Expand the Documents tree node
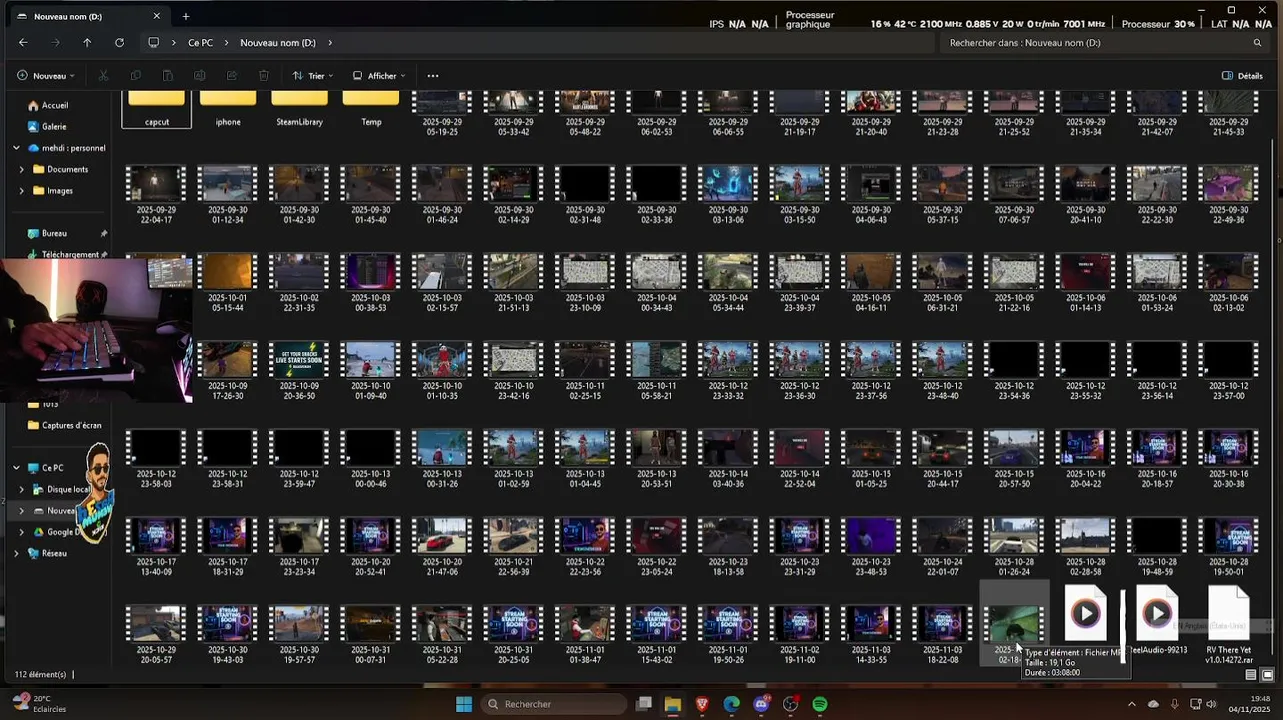 pos(22,169)
